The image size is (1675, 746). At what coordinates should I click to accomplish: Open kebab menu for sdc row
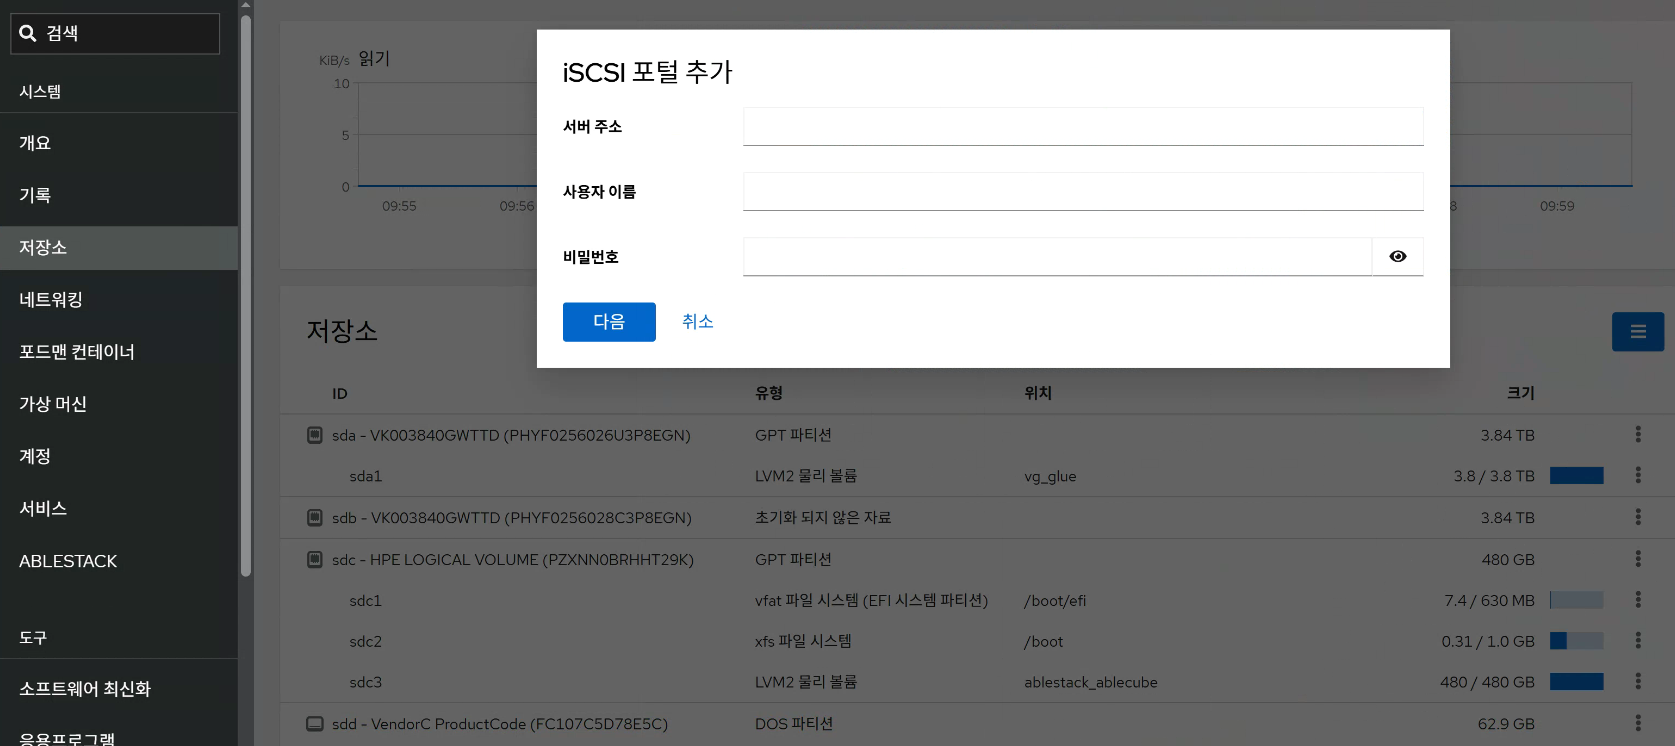coord(1638,558)
